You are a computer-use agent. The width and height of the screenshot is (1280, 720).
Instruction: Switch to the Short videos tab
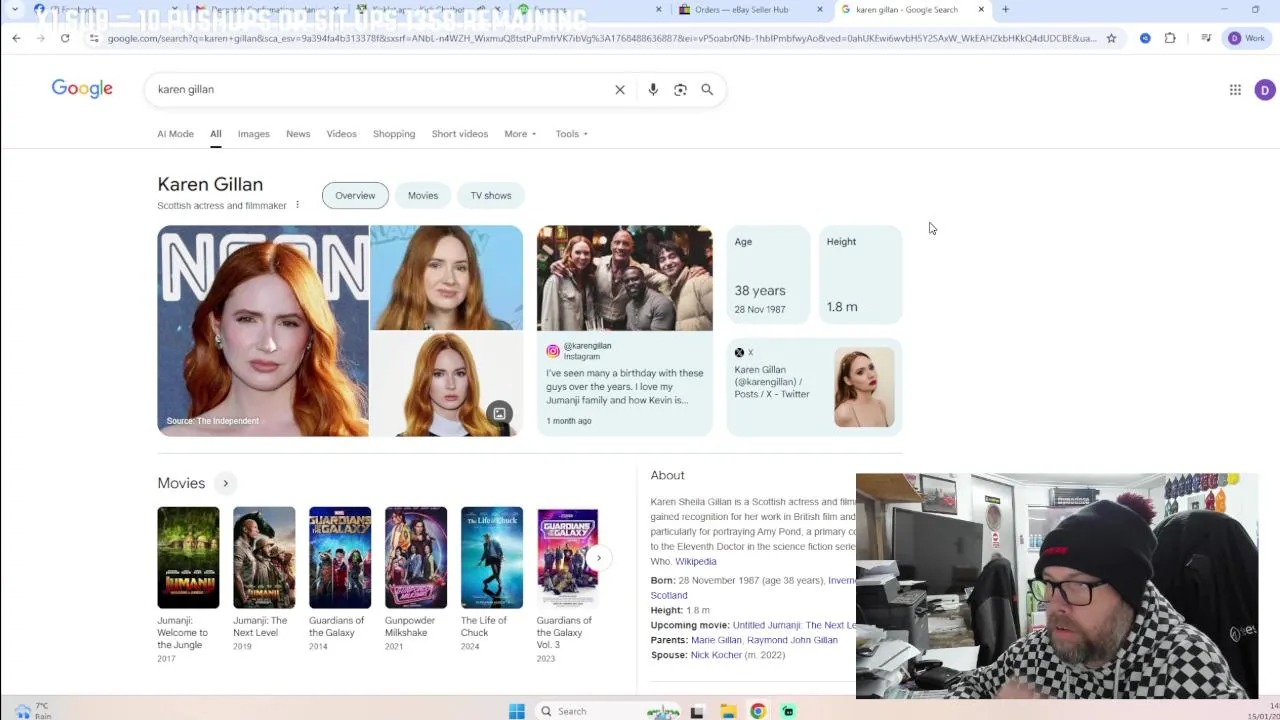click(x=460, y=134)
